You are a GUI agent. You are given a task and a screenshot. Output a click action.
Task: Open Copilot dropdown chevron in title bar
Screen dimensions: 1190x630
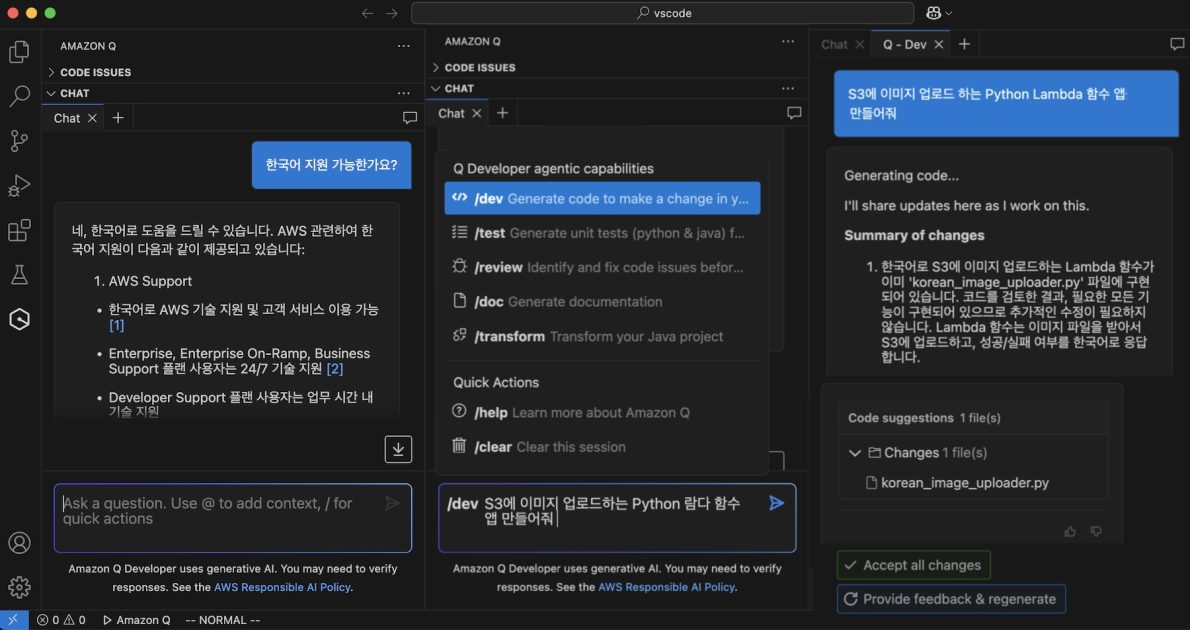(949, 13)
